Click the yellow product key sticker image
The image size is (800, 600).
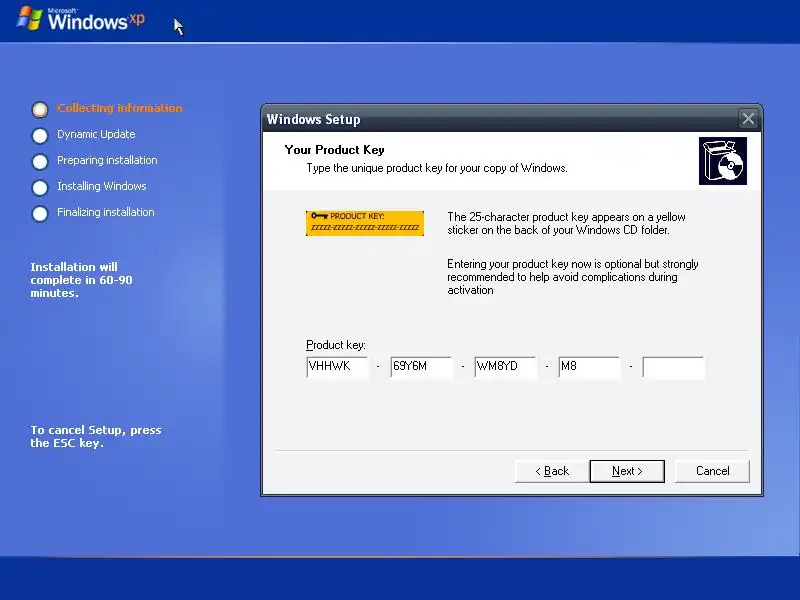pos(365,223)
